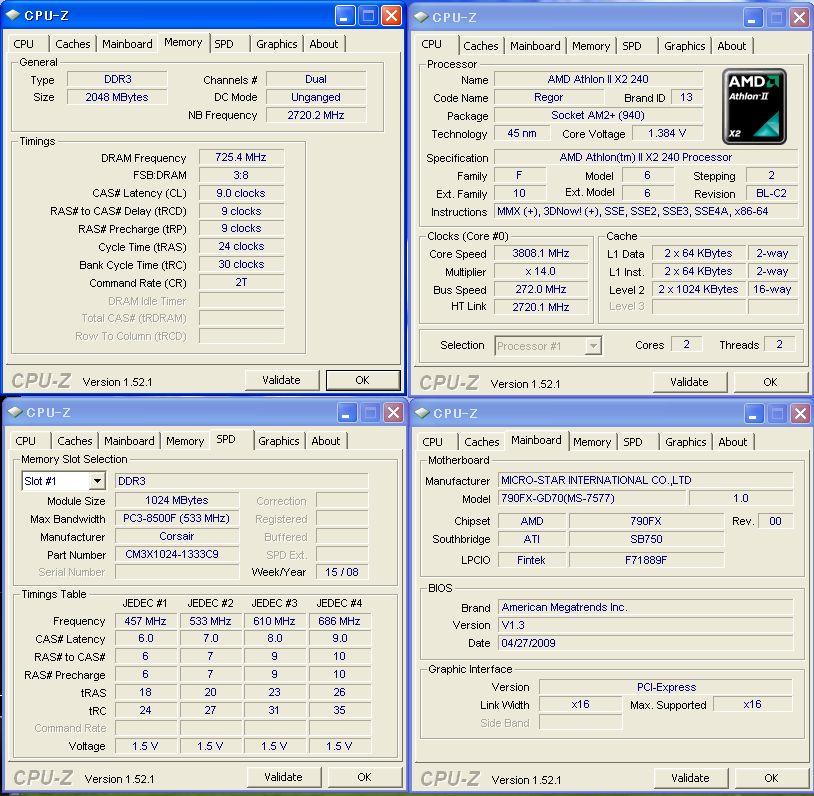Click the Instructions field listing MMX, SSE
The image size is (814, 796).
(x=646, y=211)
